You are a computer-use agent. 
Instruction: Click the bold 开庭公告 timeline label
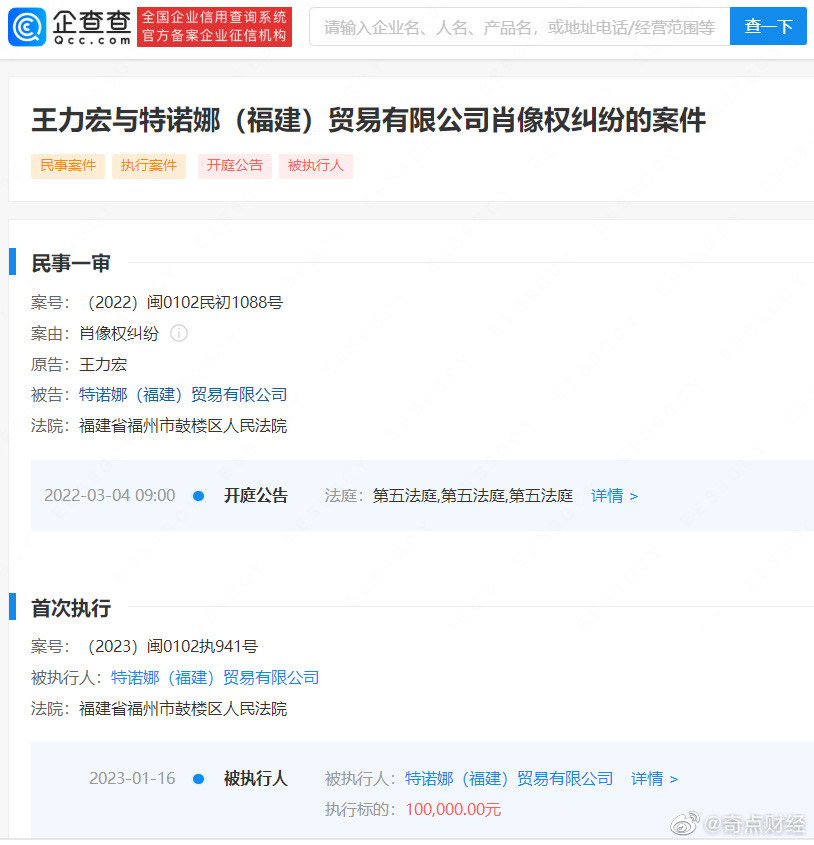256,496
